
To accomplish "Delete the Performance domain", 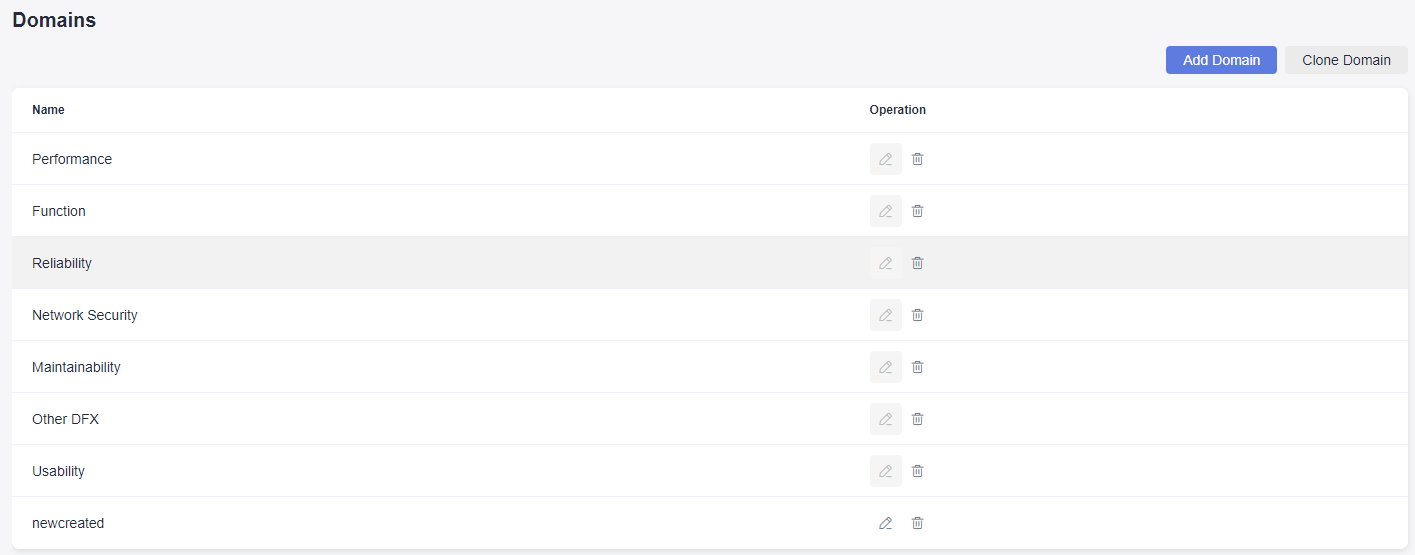I will 918,159.
